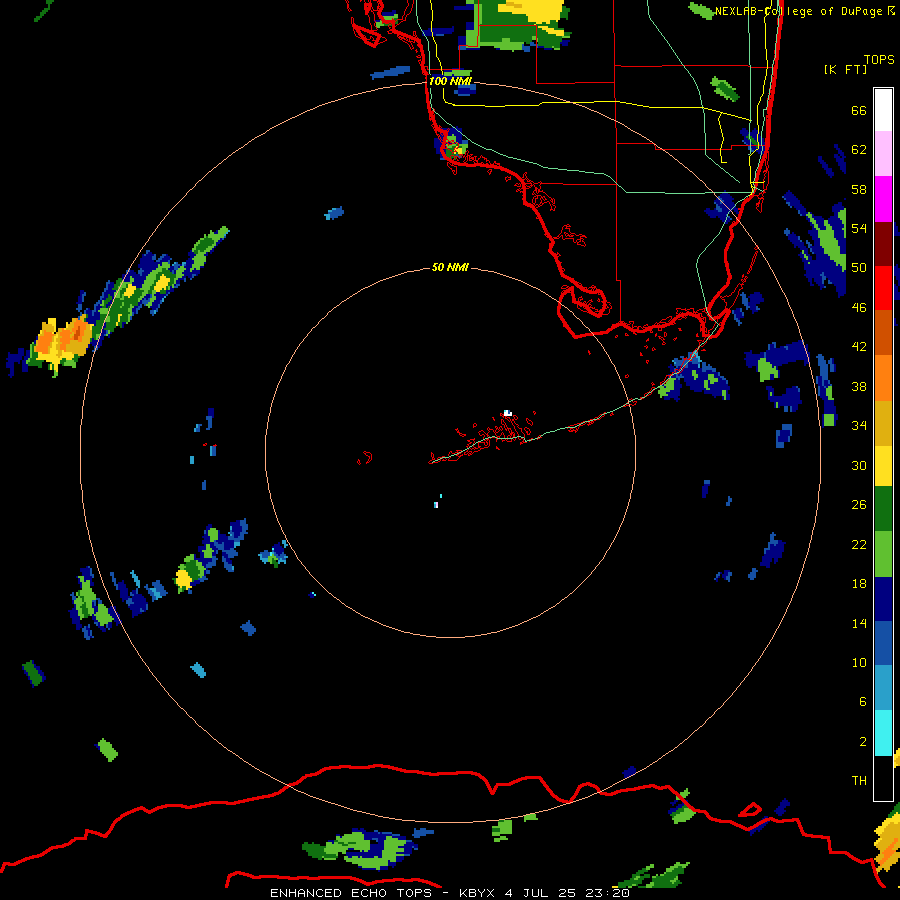
Task: Click the 38 legend value
Action: click(x=859, y=386)
